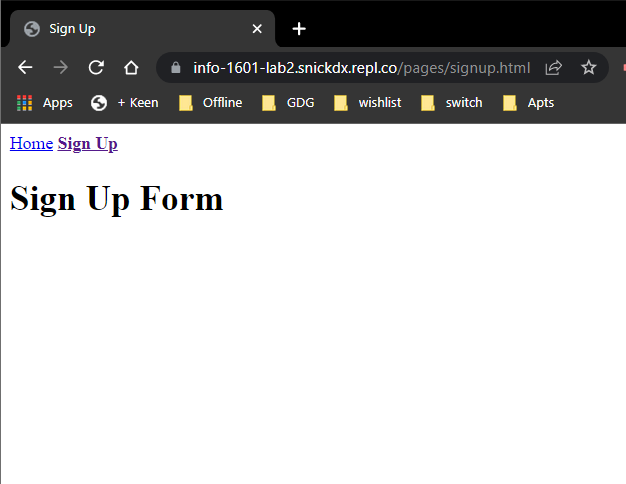Image resolution: width=626 pixels, height=484 pixels.
Task: Follow the Home link
Action: click(32, 144)
